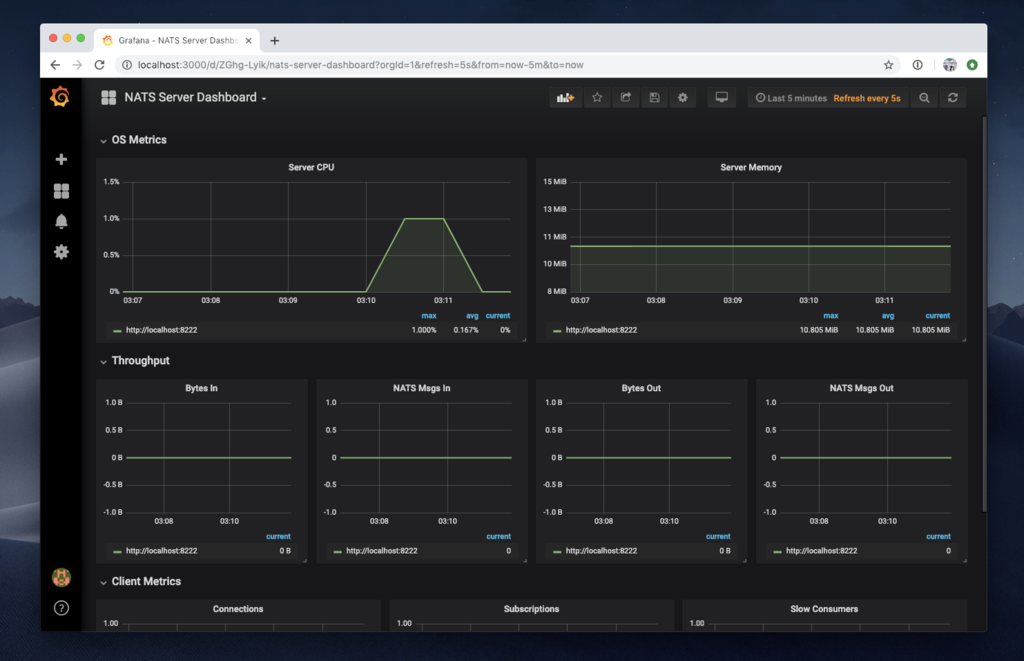Open dashboard settings gear in toolbar
Screen dimensions: 1024x661
682,98
